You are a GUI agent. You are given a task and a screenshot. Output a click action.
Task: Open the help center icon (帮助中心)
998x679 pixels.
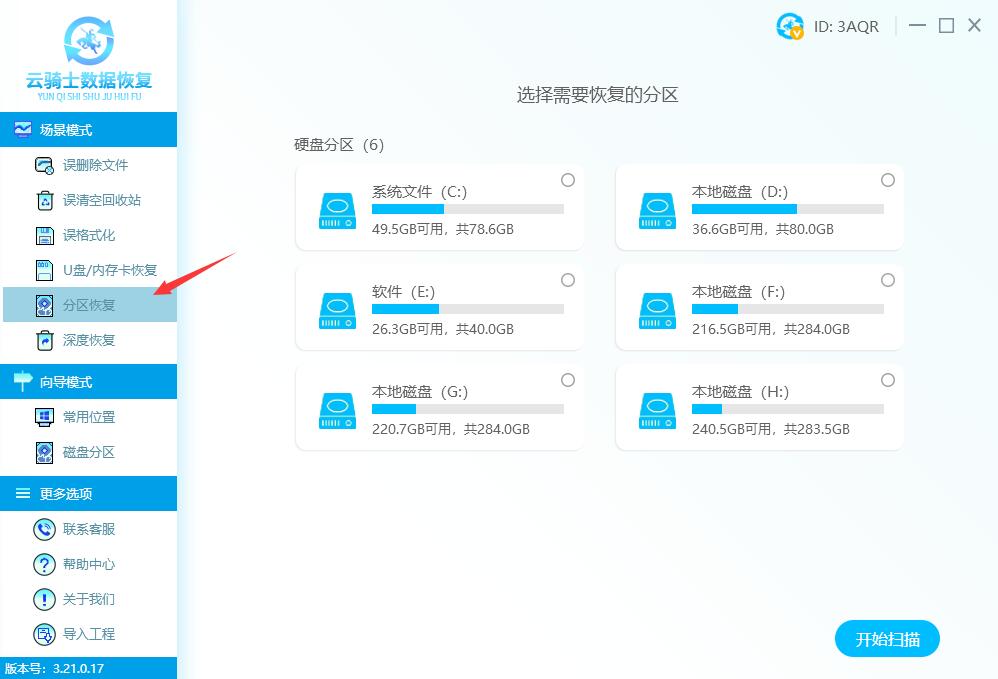(x=45, y=564)
